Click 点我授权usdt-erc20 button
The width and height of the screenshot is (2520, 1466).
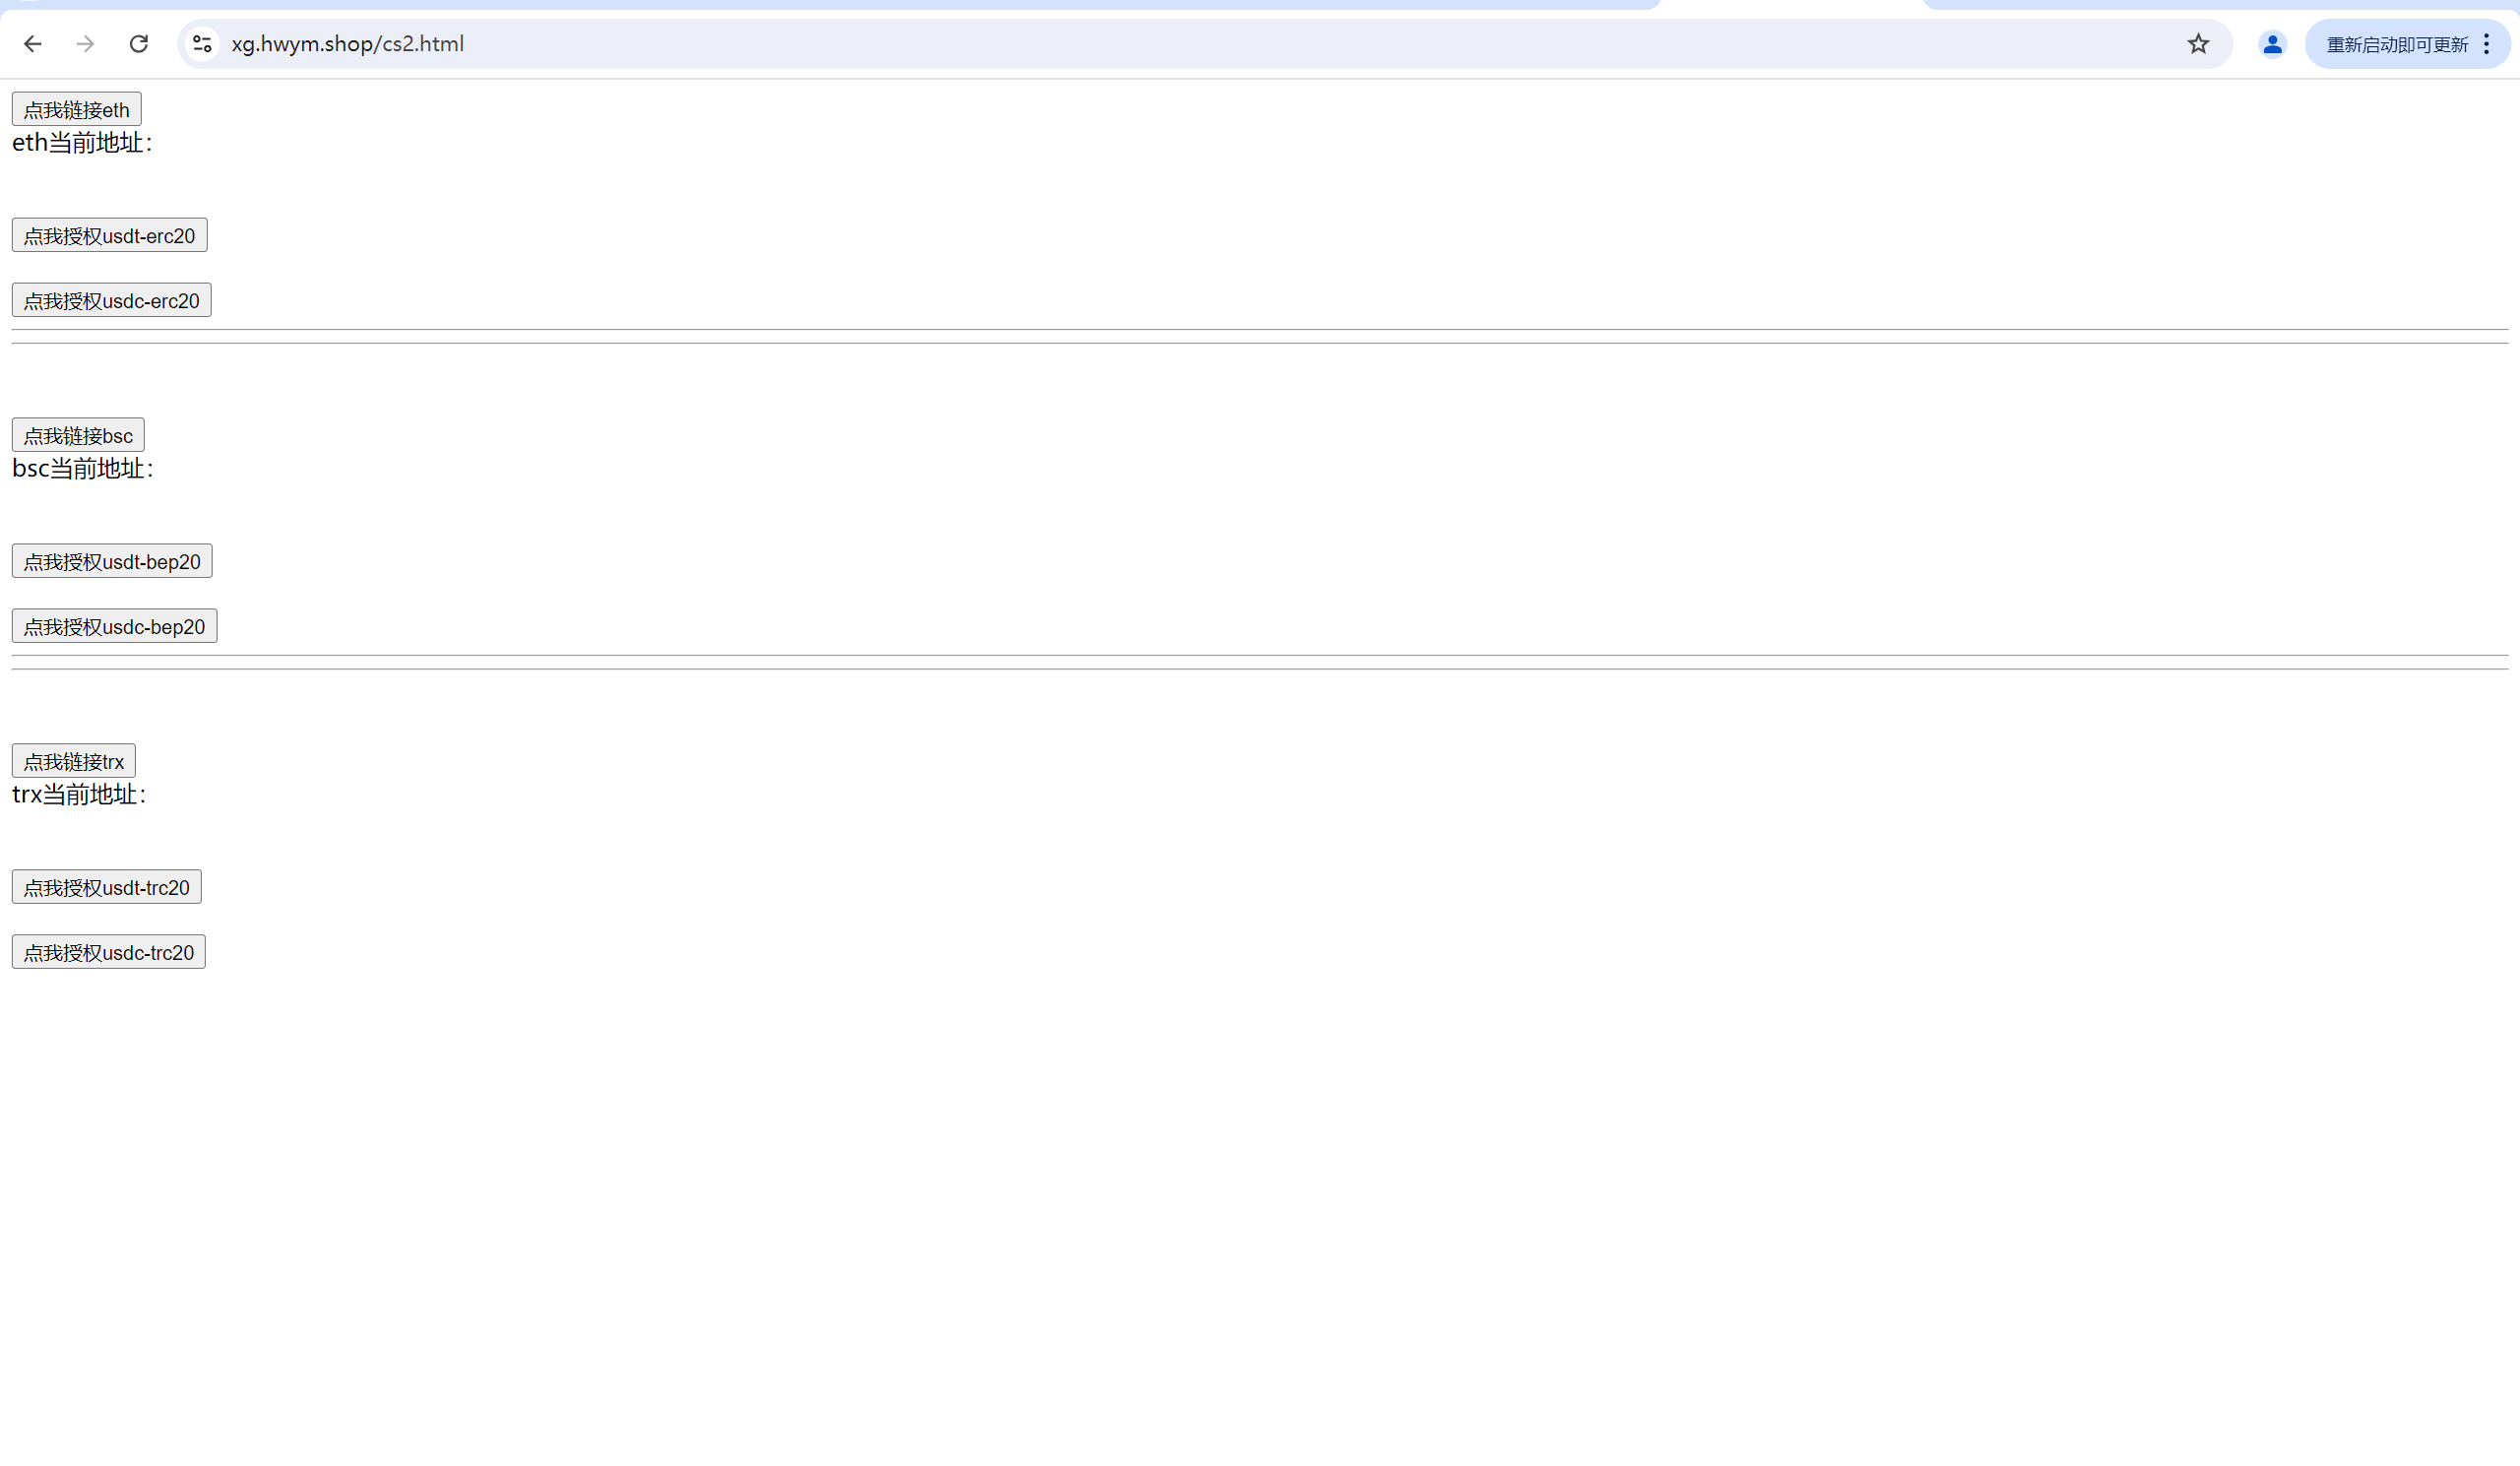tap(110, 235)
